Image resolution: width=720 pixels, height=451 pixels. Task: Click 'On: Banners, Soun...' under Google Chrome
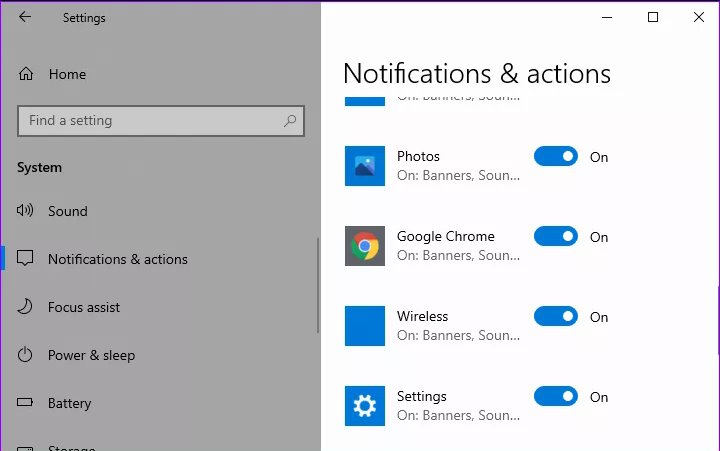point(458,255)
